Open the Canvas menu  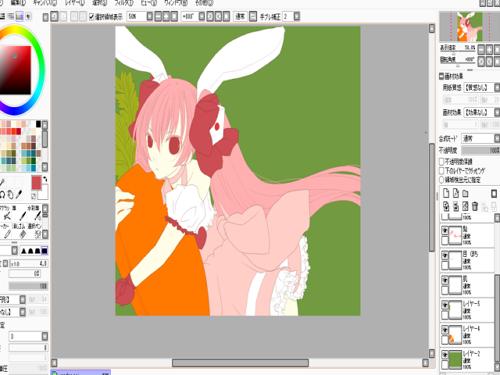[x=45, y=3]
